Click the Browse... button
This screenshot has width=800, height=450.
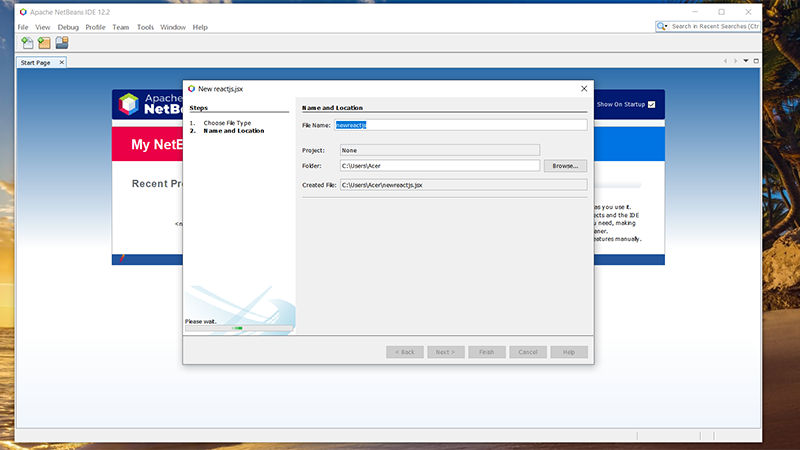click(565, 166)
